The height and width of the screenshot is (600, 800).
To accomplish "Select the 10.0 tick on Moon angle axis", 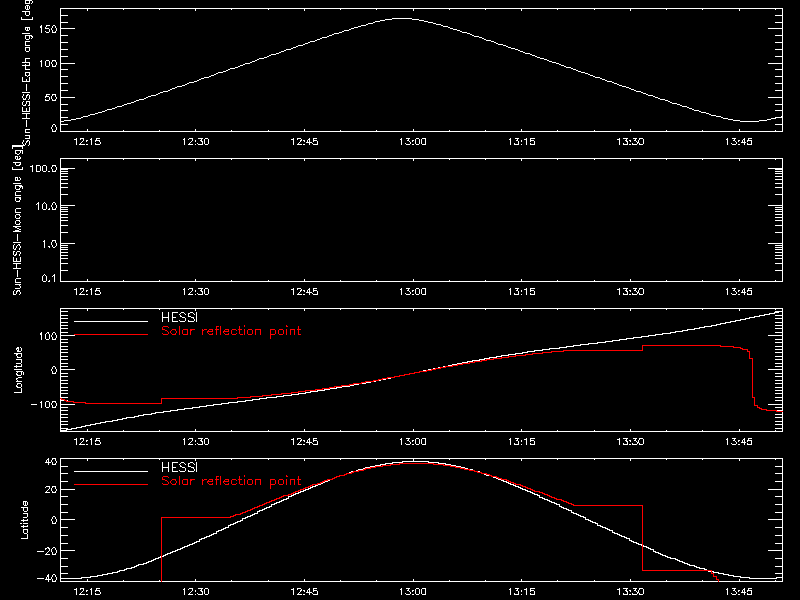I will coord(46,206).
